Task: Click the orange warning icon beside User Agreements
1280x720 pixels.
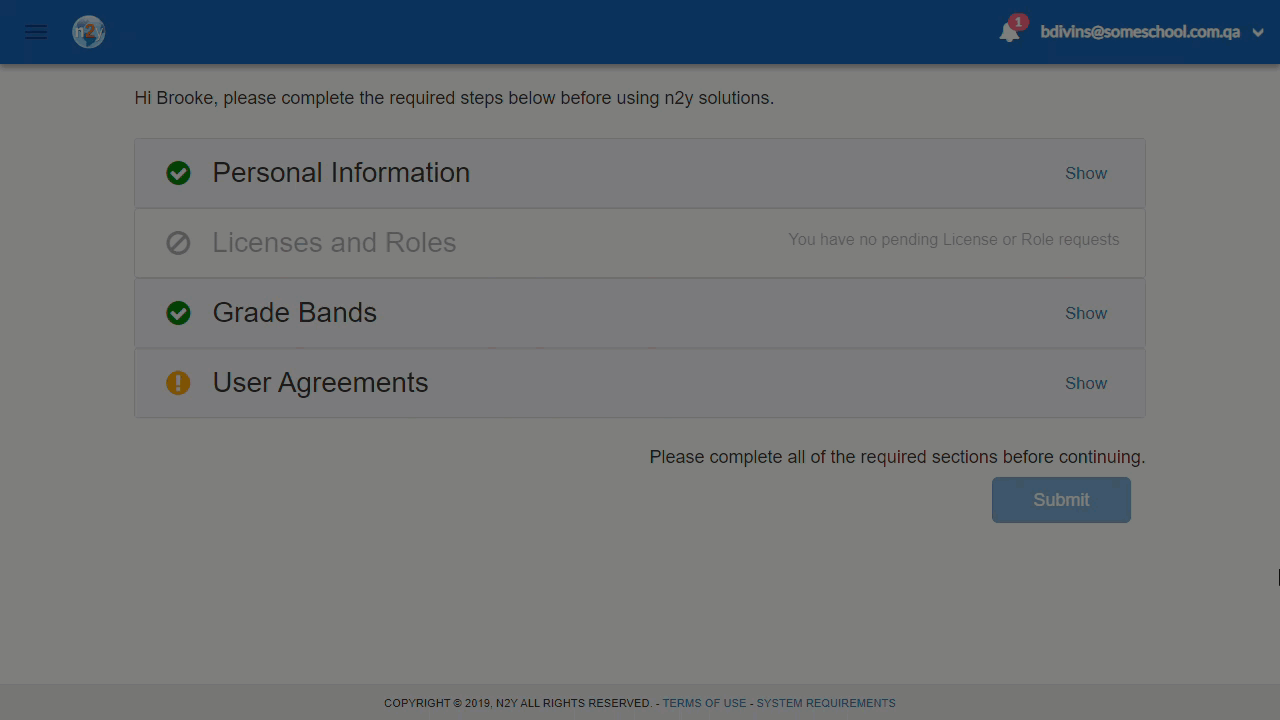Action: (x=178, y=383)
